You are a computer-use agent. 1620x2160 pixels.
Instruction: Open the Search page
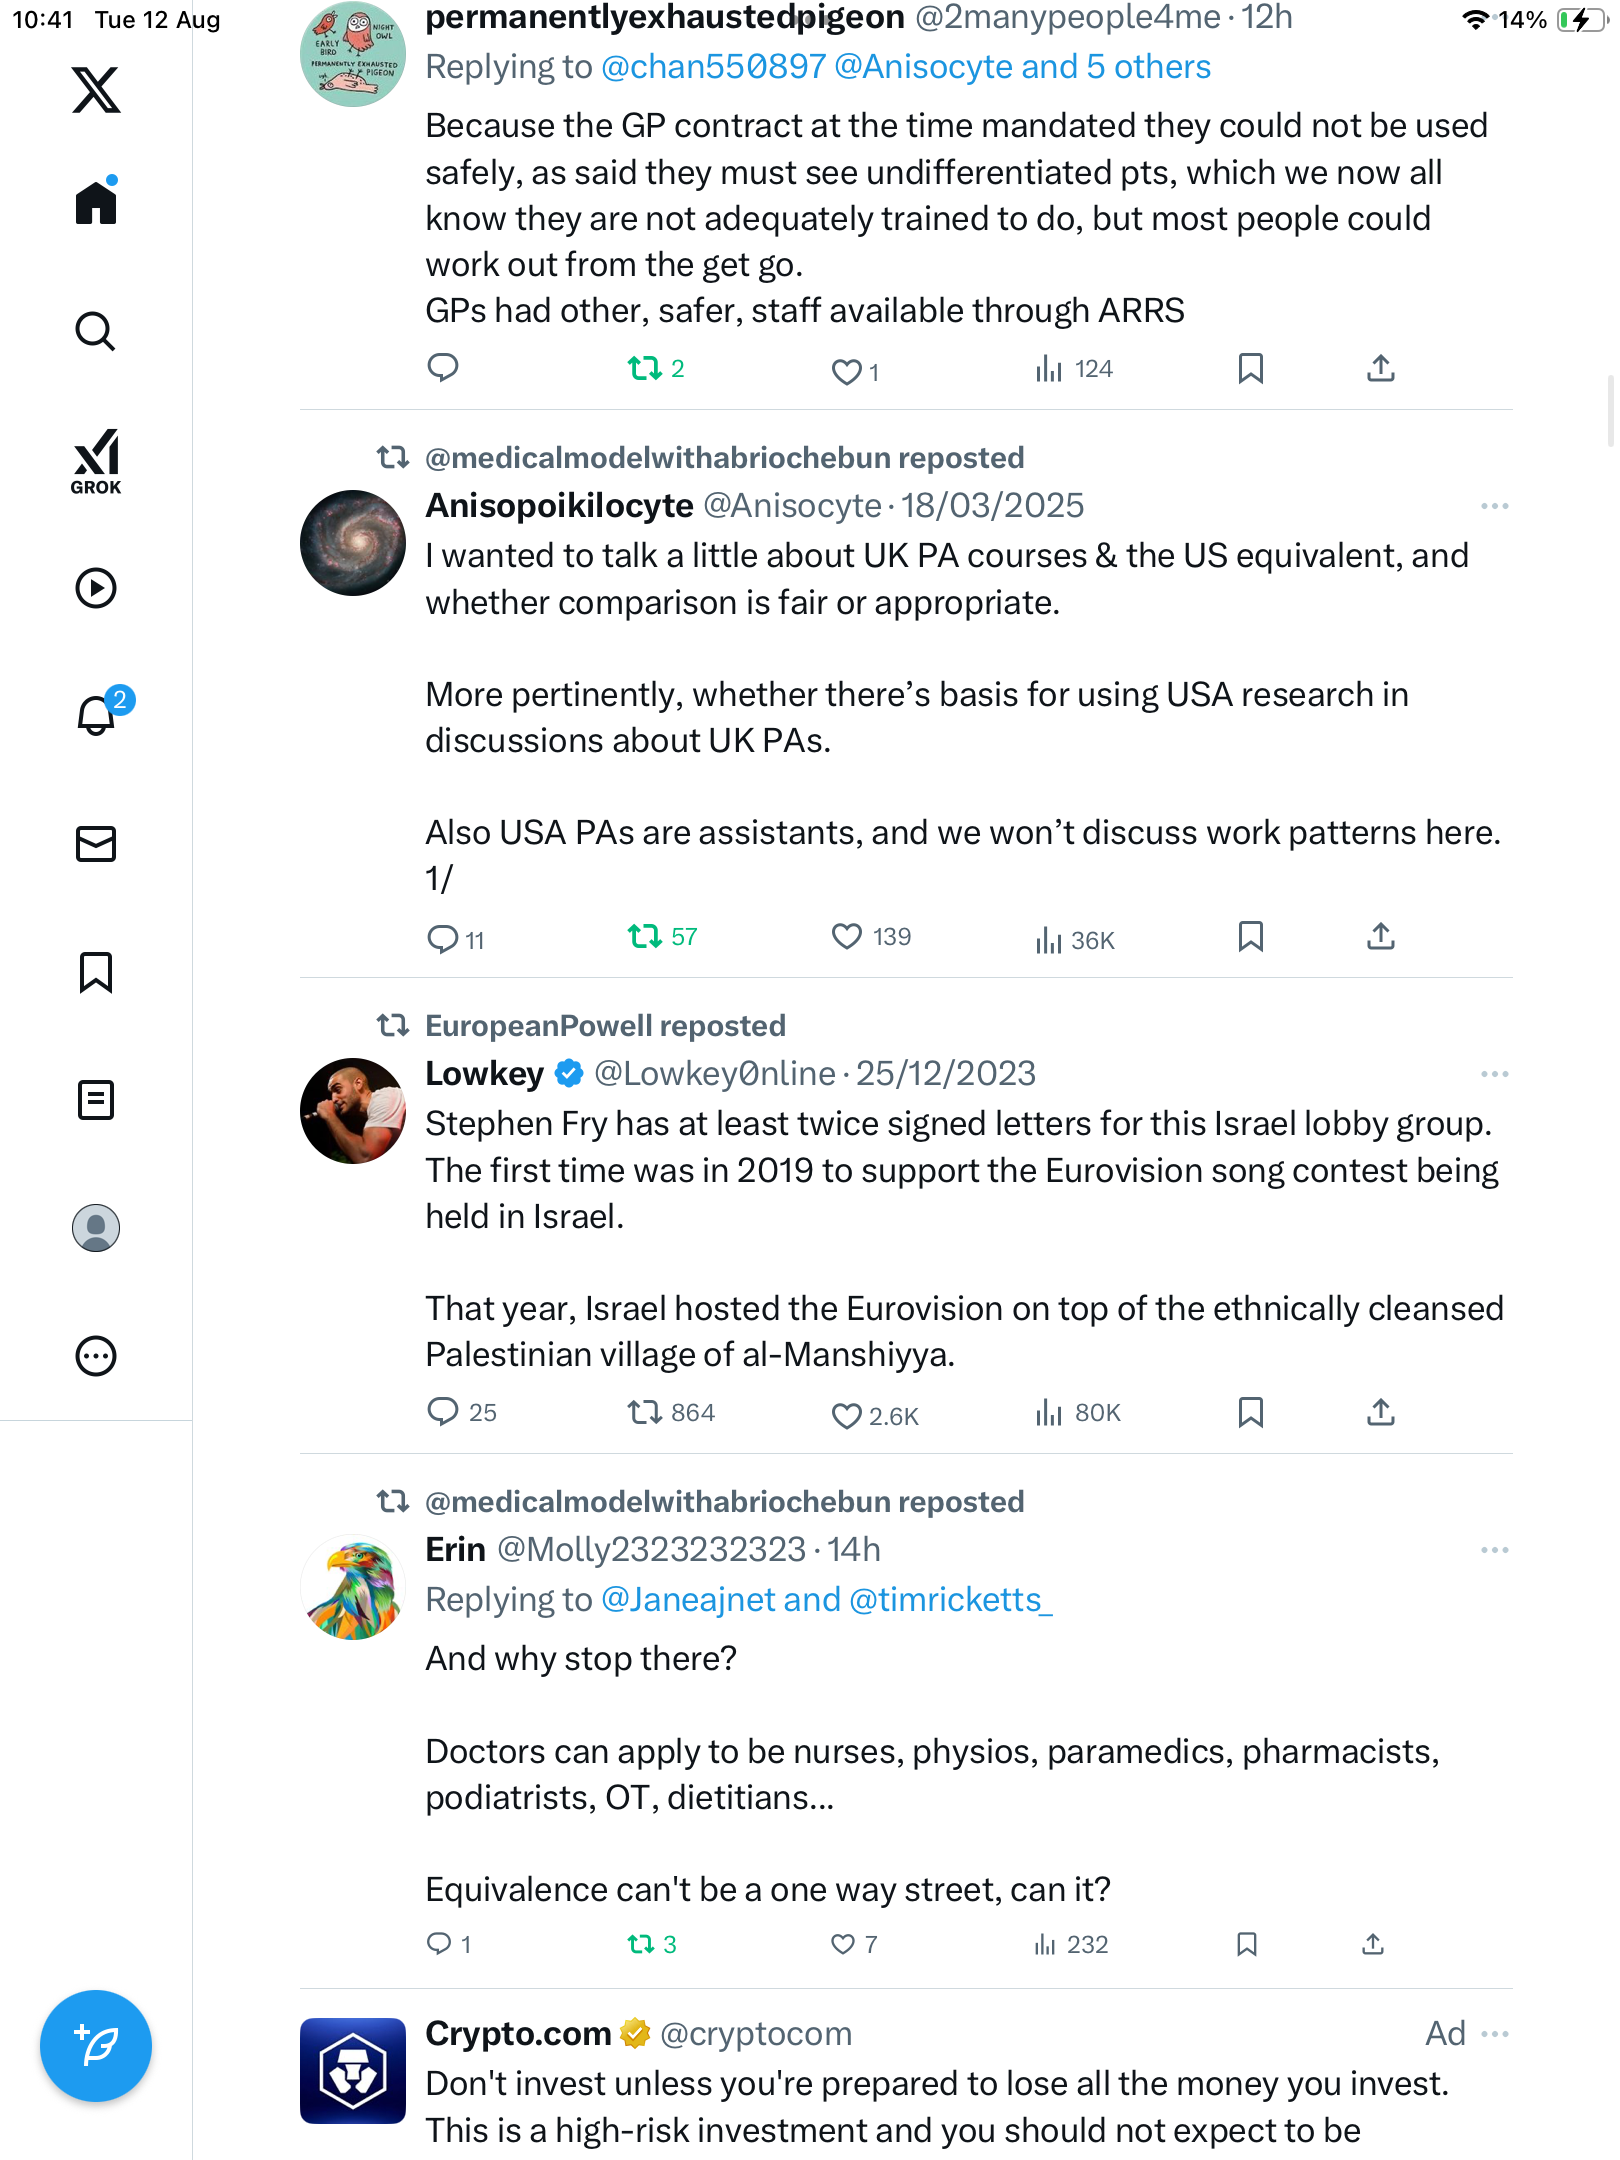96,331
